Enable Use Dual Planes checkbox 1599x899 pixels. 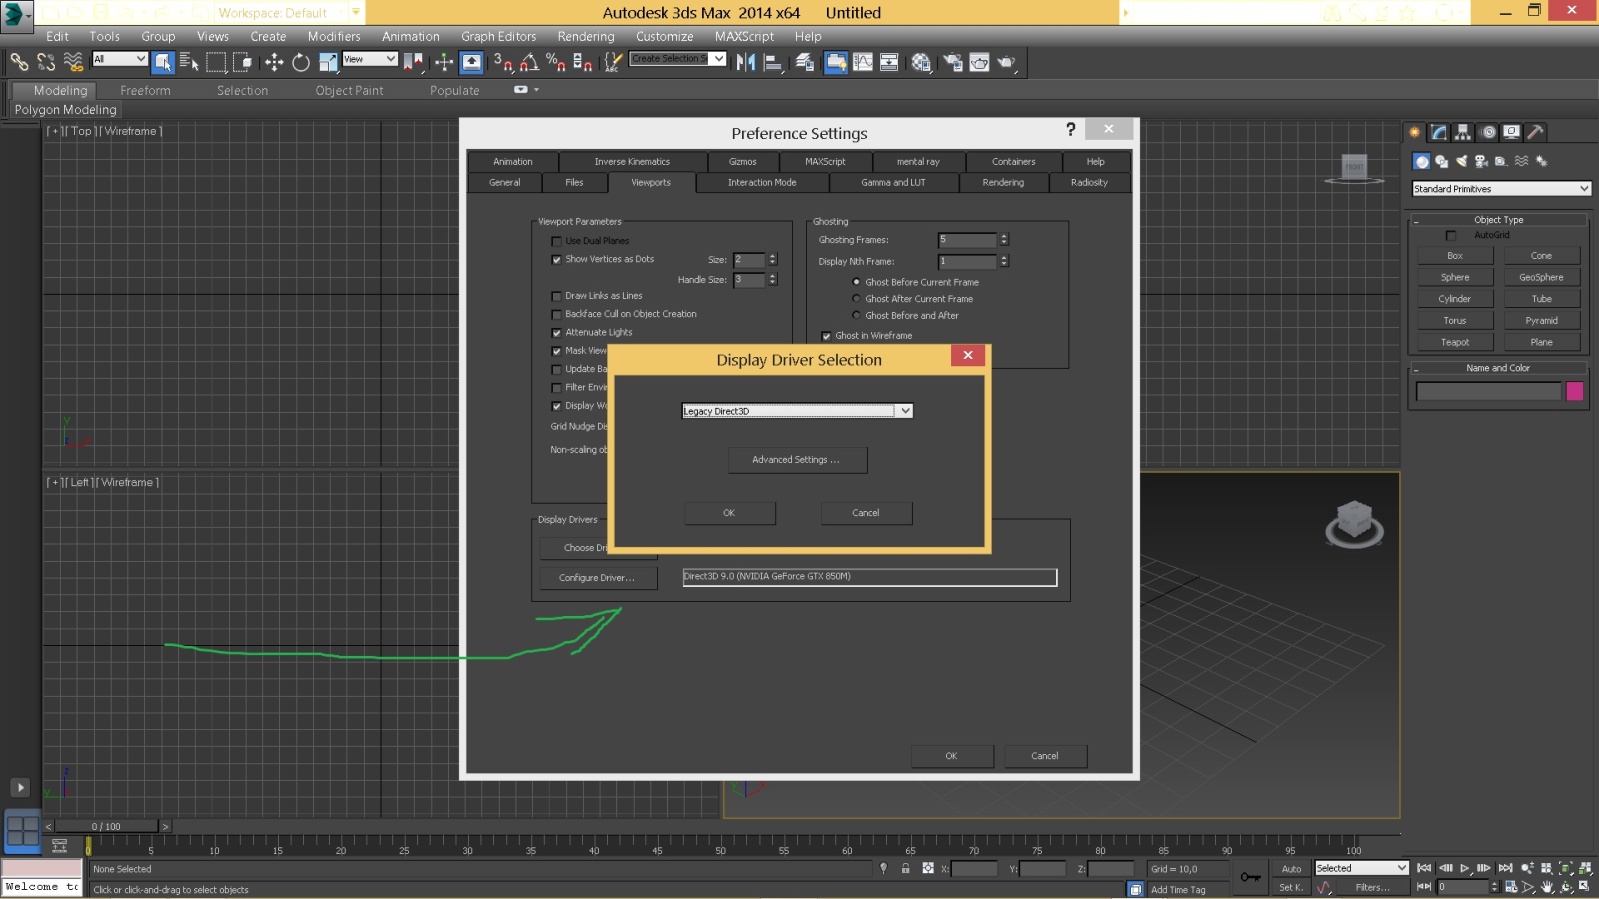click(557, 241)
